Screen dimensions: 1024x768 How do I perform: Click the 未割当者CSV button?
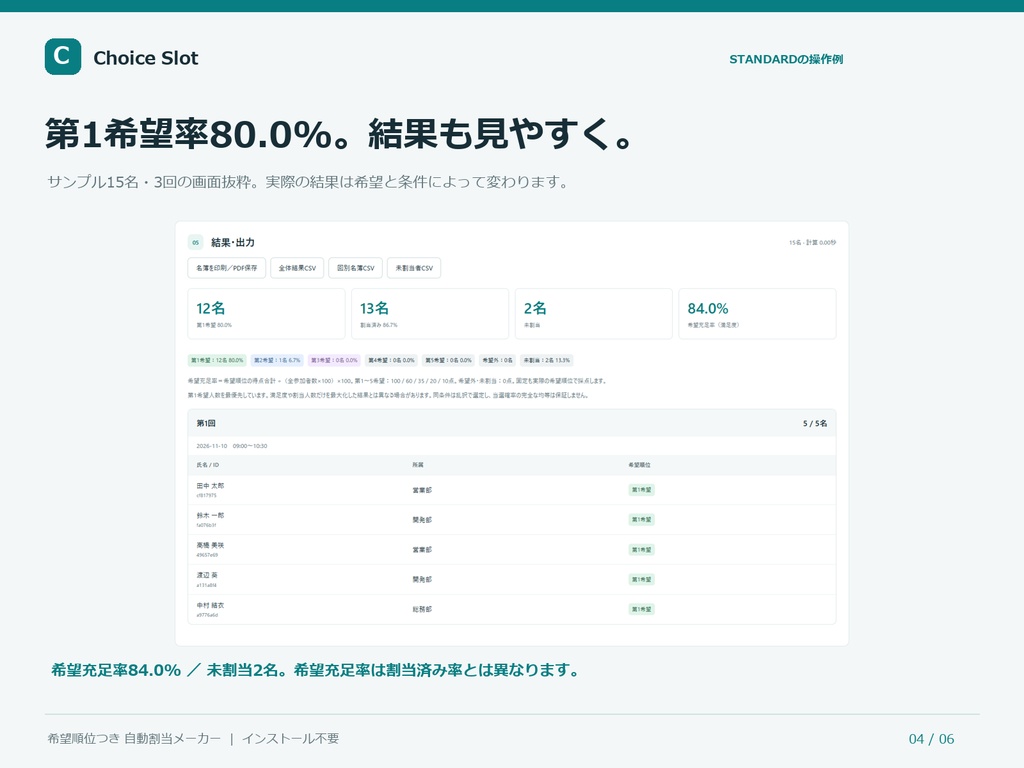(414, 268)
